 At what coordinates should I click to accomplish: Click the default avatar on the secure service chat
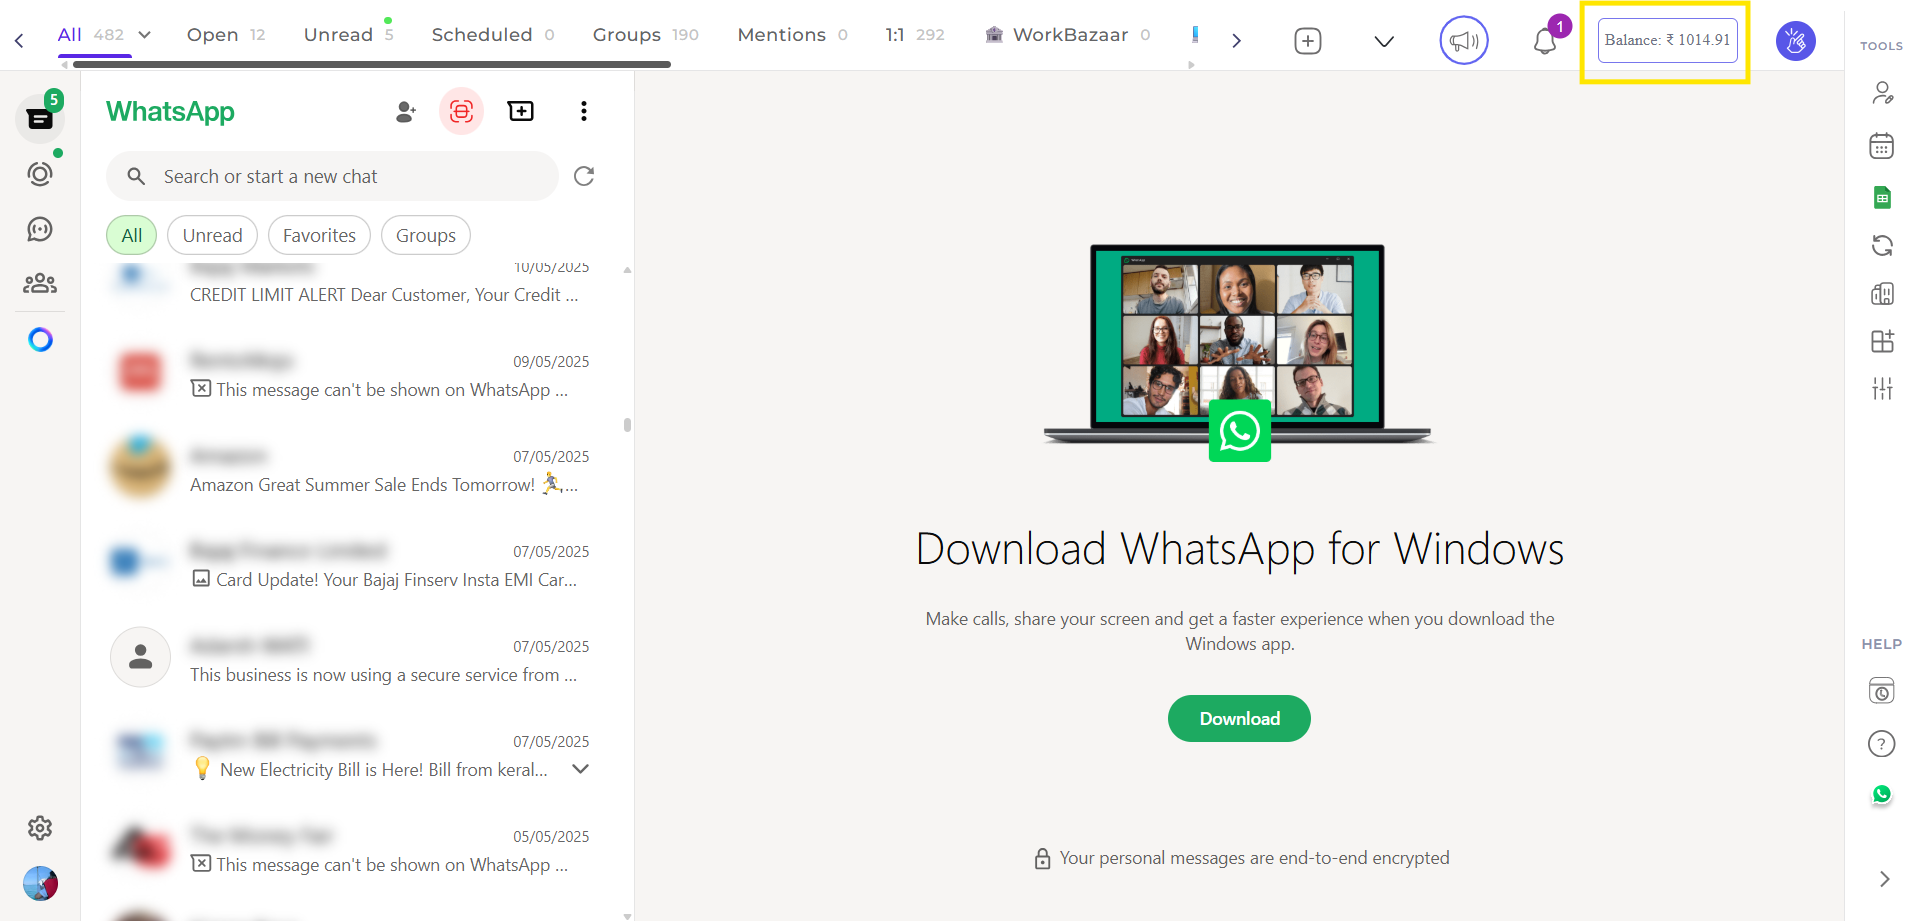tap(140, 657)
